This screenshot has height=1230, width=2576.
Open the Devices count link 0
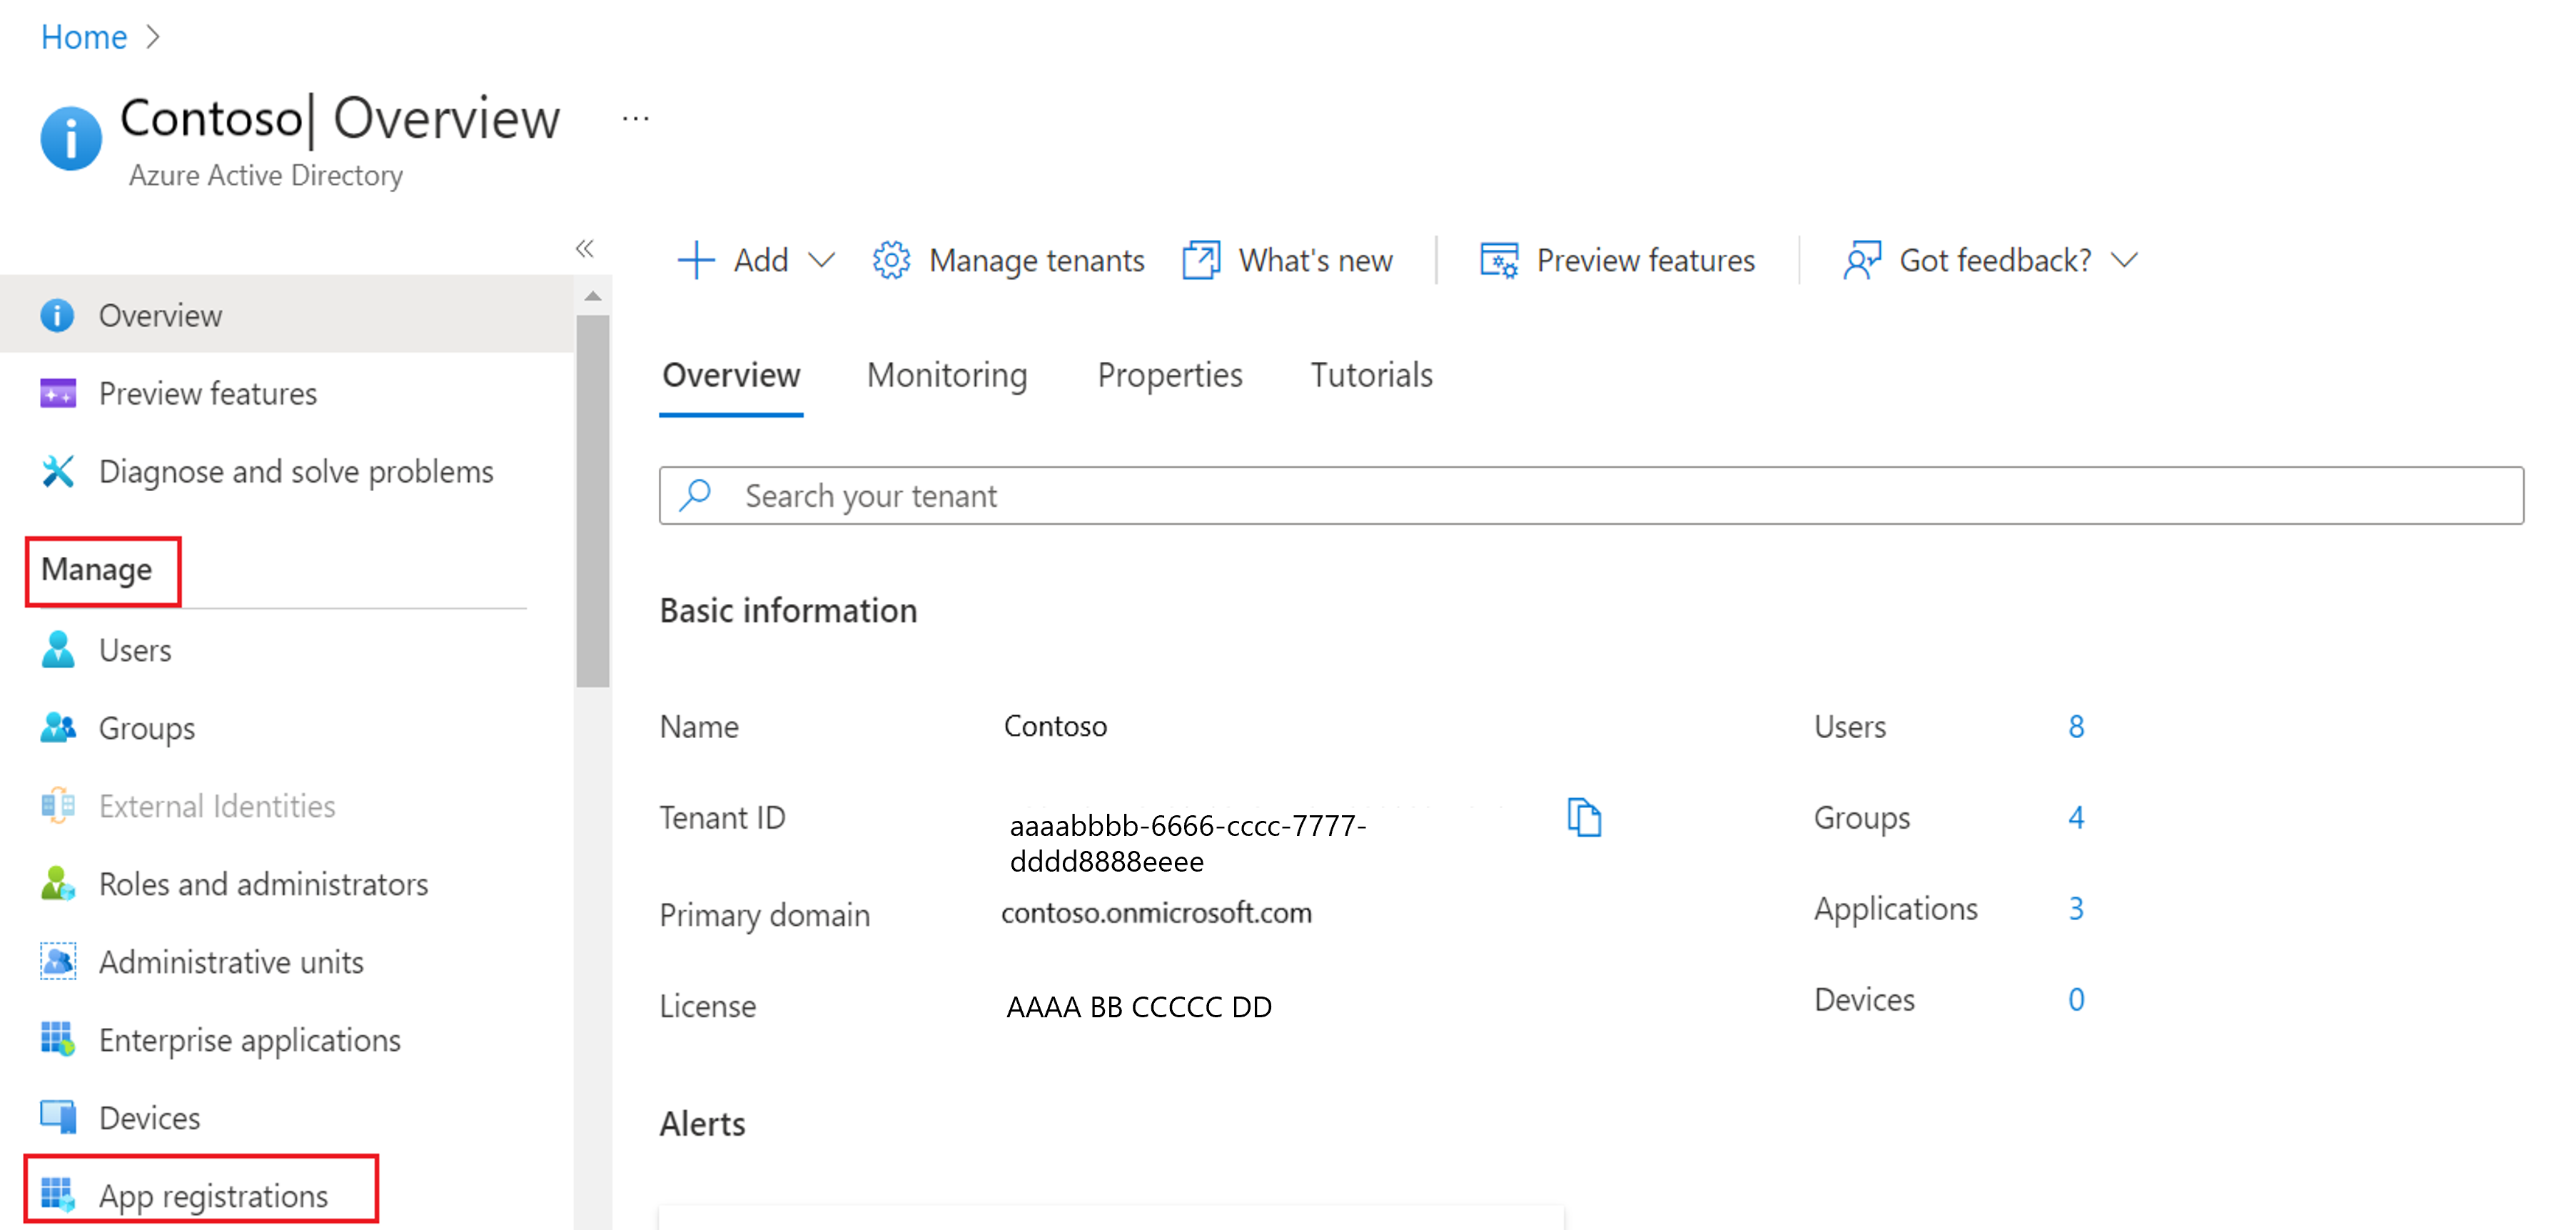point(2076,1000)
